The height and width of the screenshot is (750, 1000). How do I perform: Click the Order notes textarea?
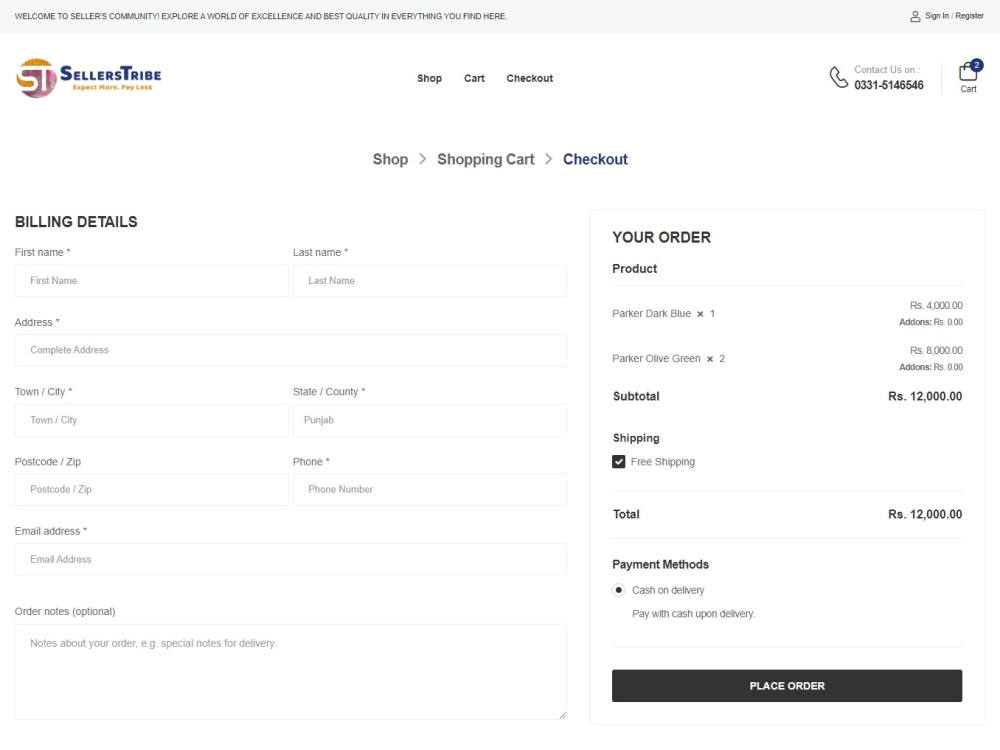tap(291, 672)
